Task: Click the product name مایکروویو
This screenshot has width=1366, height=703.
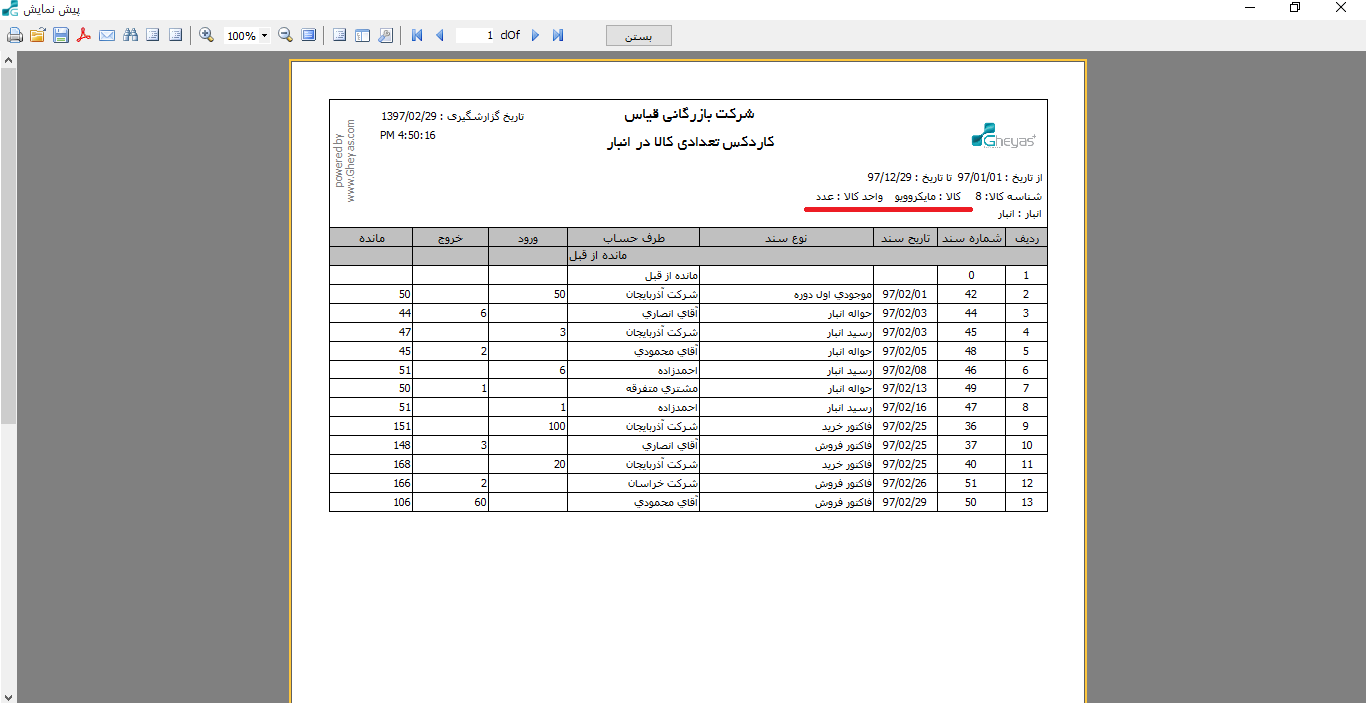Action: [914, 196]
